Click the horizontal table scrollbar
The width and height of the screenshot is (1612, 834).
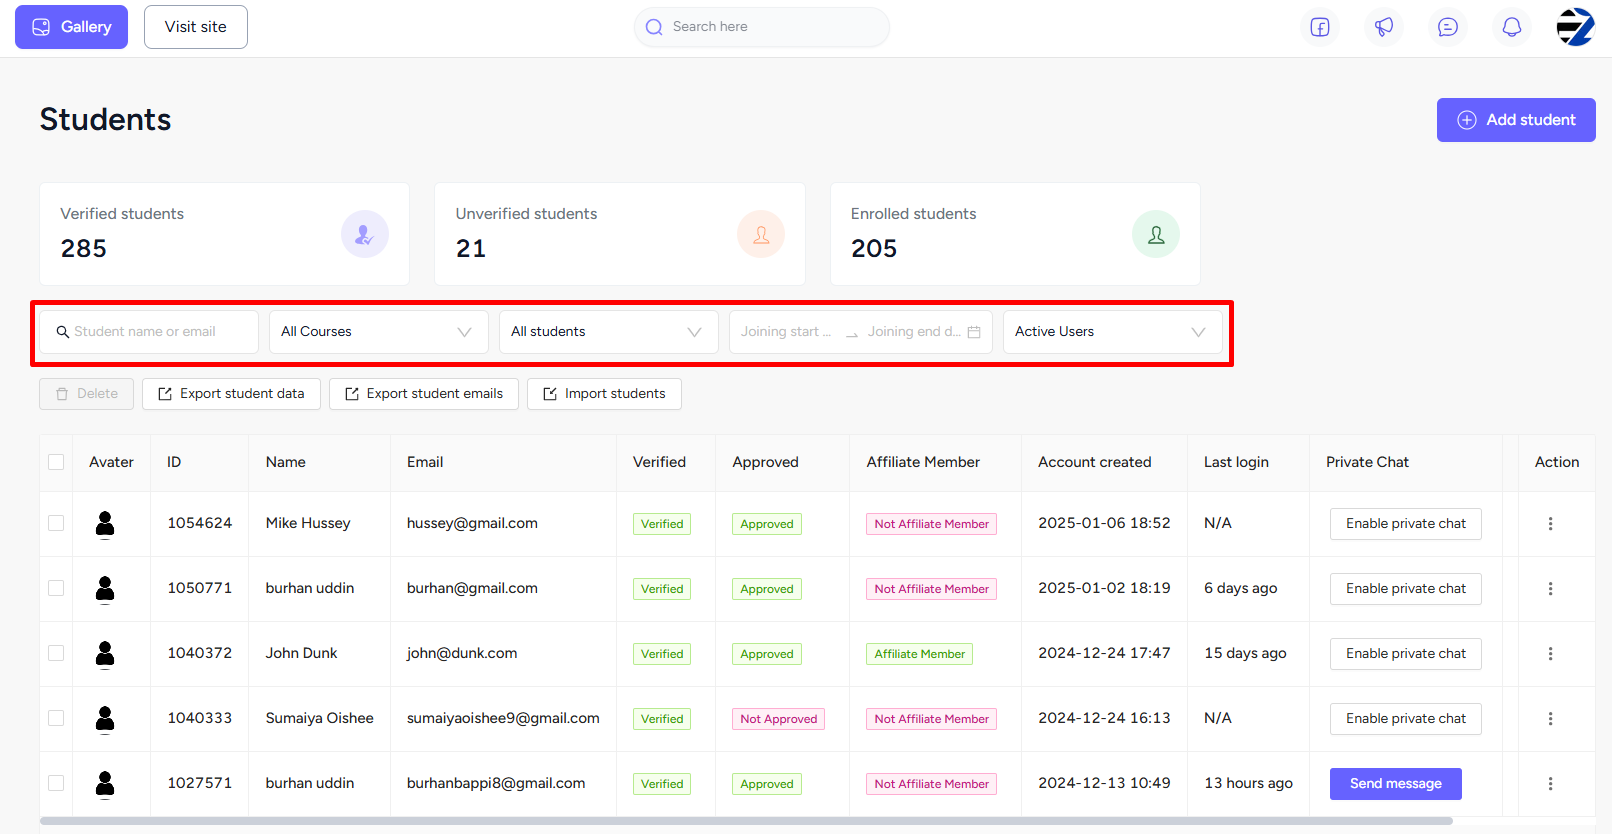(x=746, y=821)
